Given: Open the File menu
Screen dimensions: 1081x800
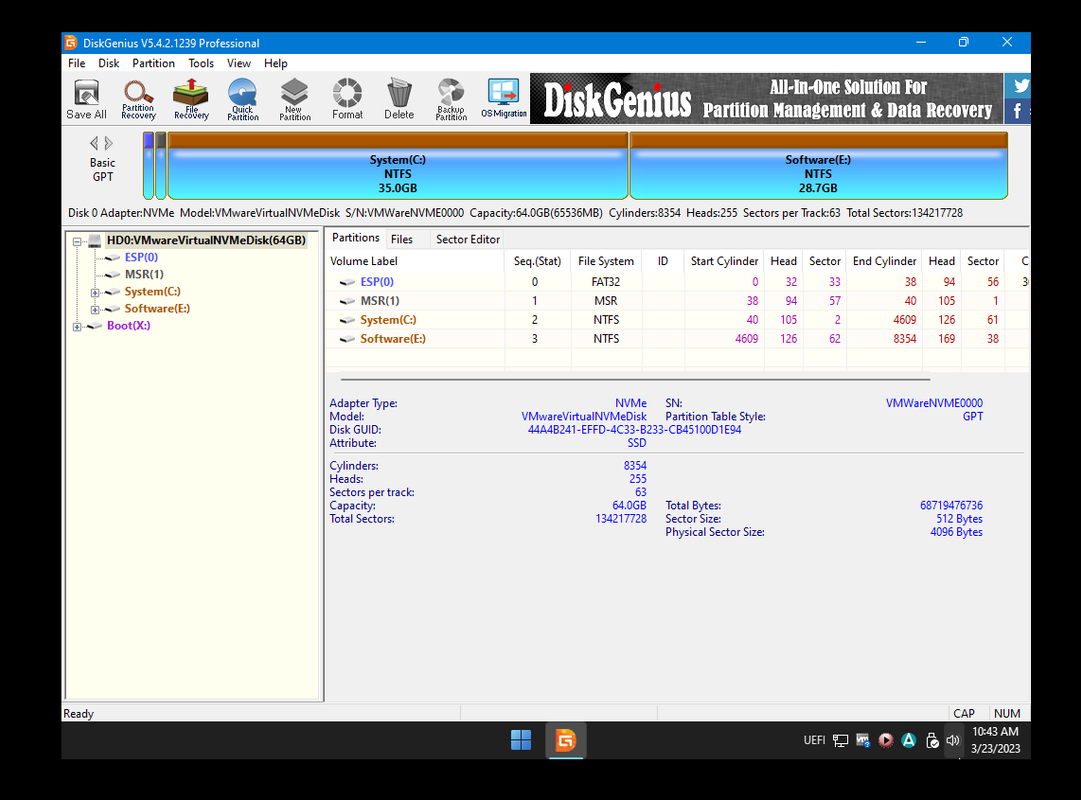Looking at the screenshot, I should click(77, 63).
